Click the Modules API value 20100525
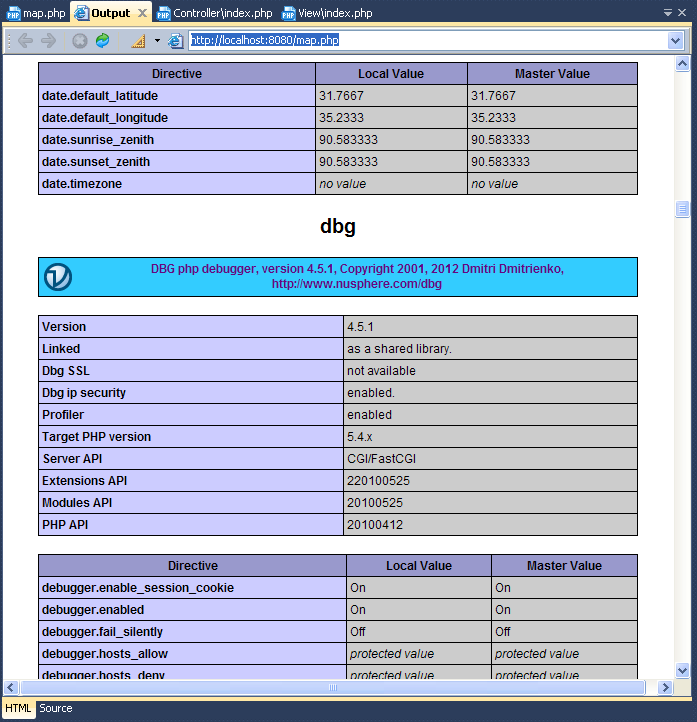 pos(375,503)
